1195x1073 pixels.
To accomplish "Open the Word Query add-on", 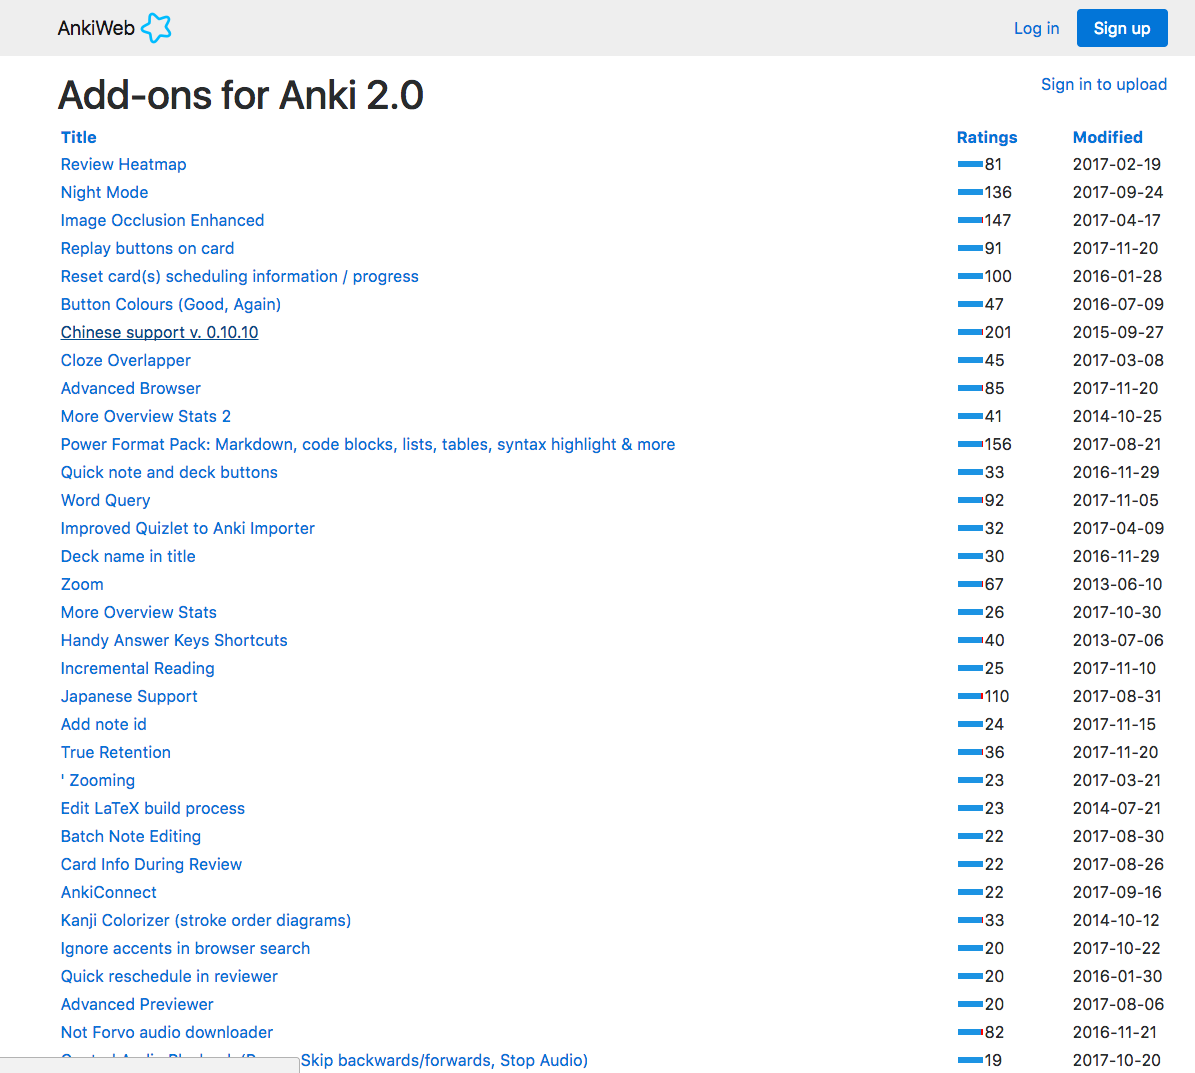I will click(105, 500).
